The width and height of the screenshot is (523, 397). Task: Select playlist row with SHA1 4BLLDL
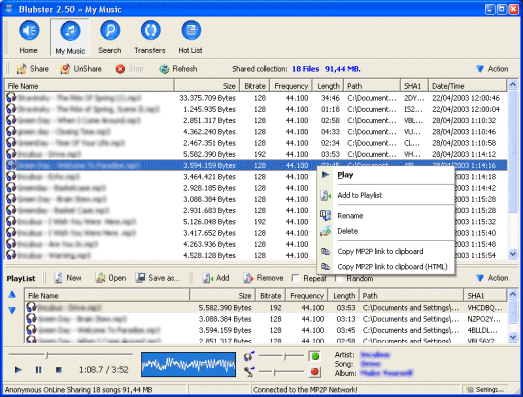266,330
